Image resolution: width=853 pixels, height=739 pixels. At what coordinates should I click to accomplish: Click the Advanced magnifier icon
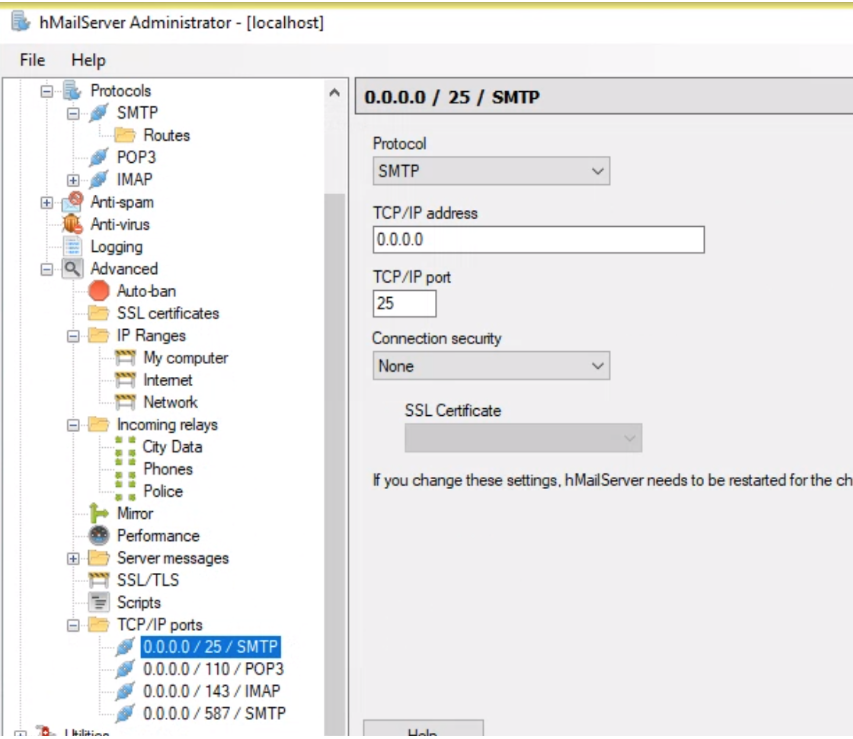72,269
